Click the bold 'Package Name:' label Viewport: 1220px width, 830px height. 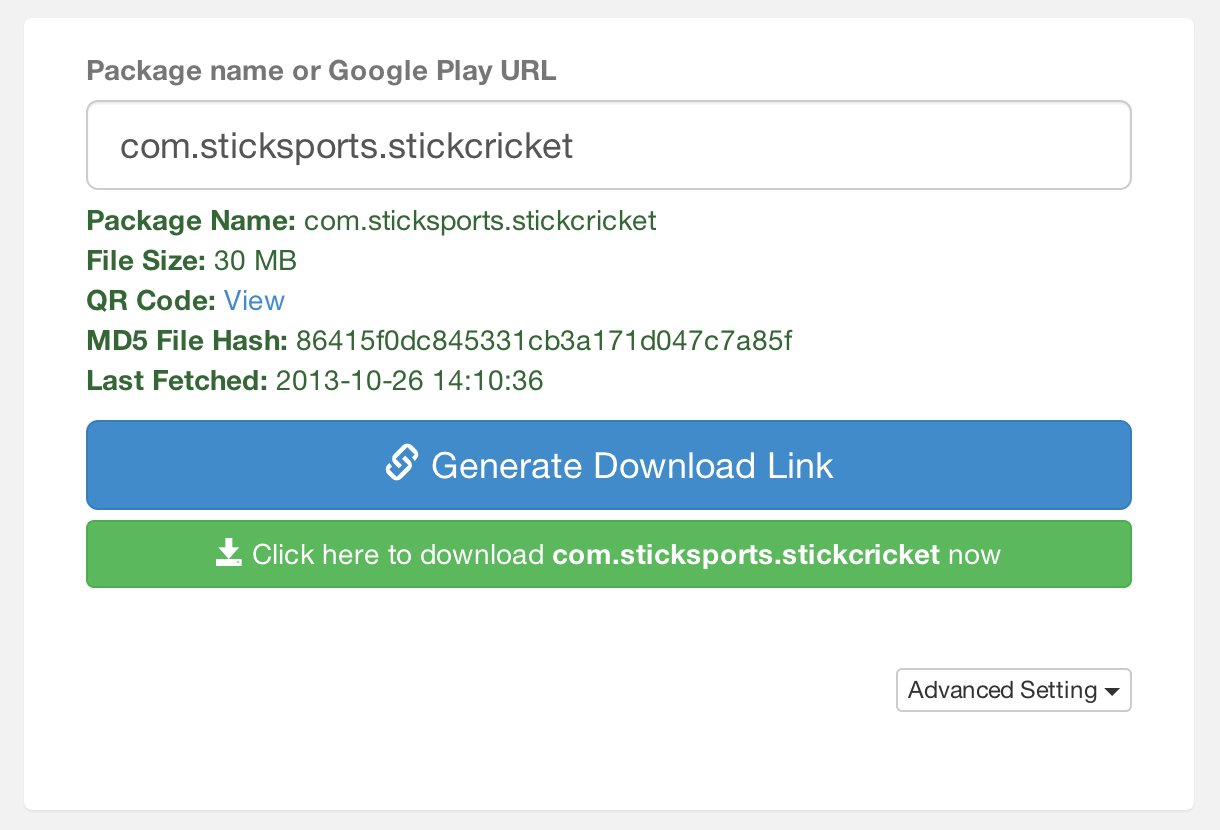(191, 221)
